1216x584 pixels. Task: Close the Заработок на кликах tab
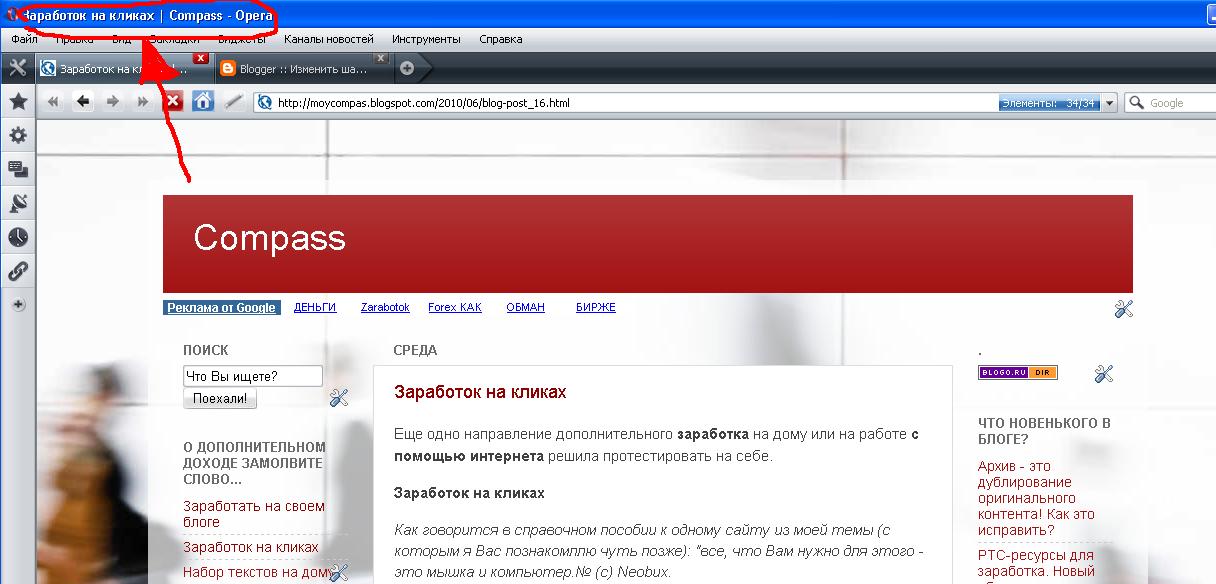coord(200,58)
